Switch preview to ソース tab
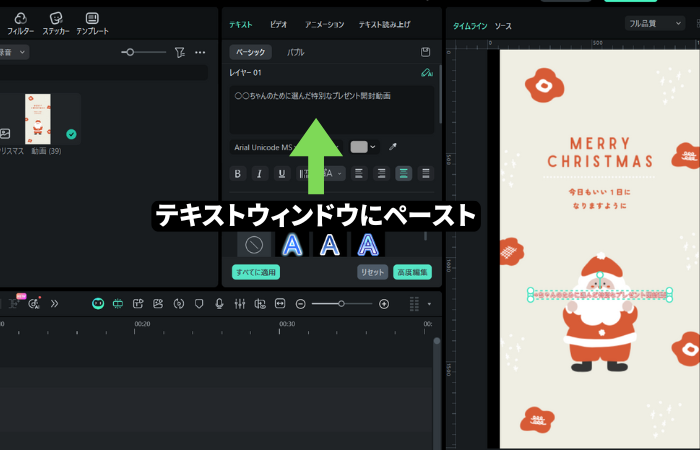The width and height of the screenshot is (700, 450). [503, 26]
